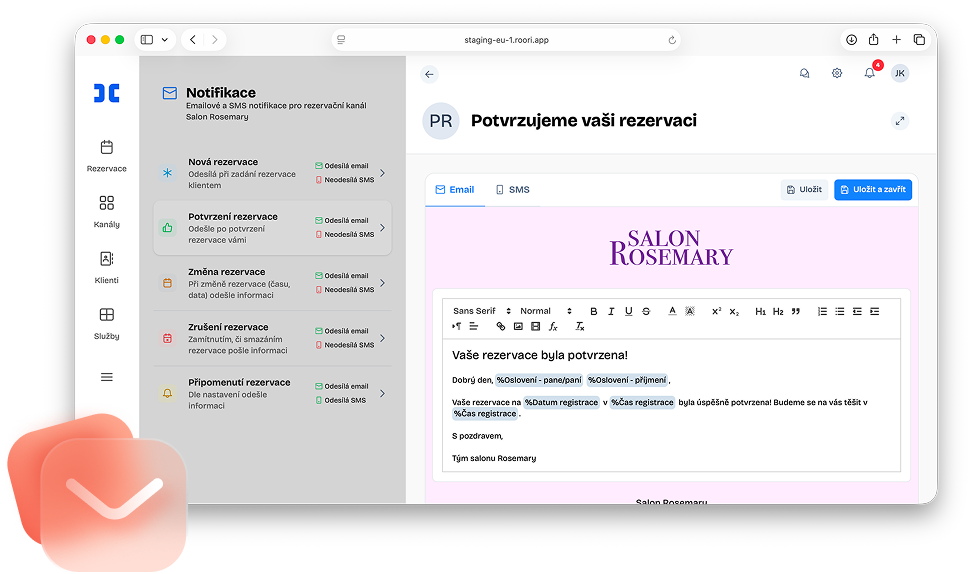Click the Uložit a zavřít button

872,189
